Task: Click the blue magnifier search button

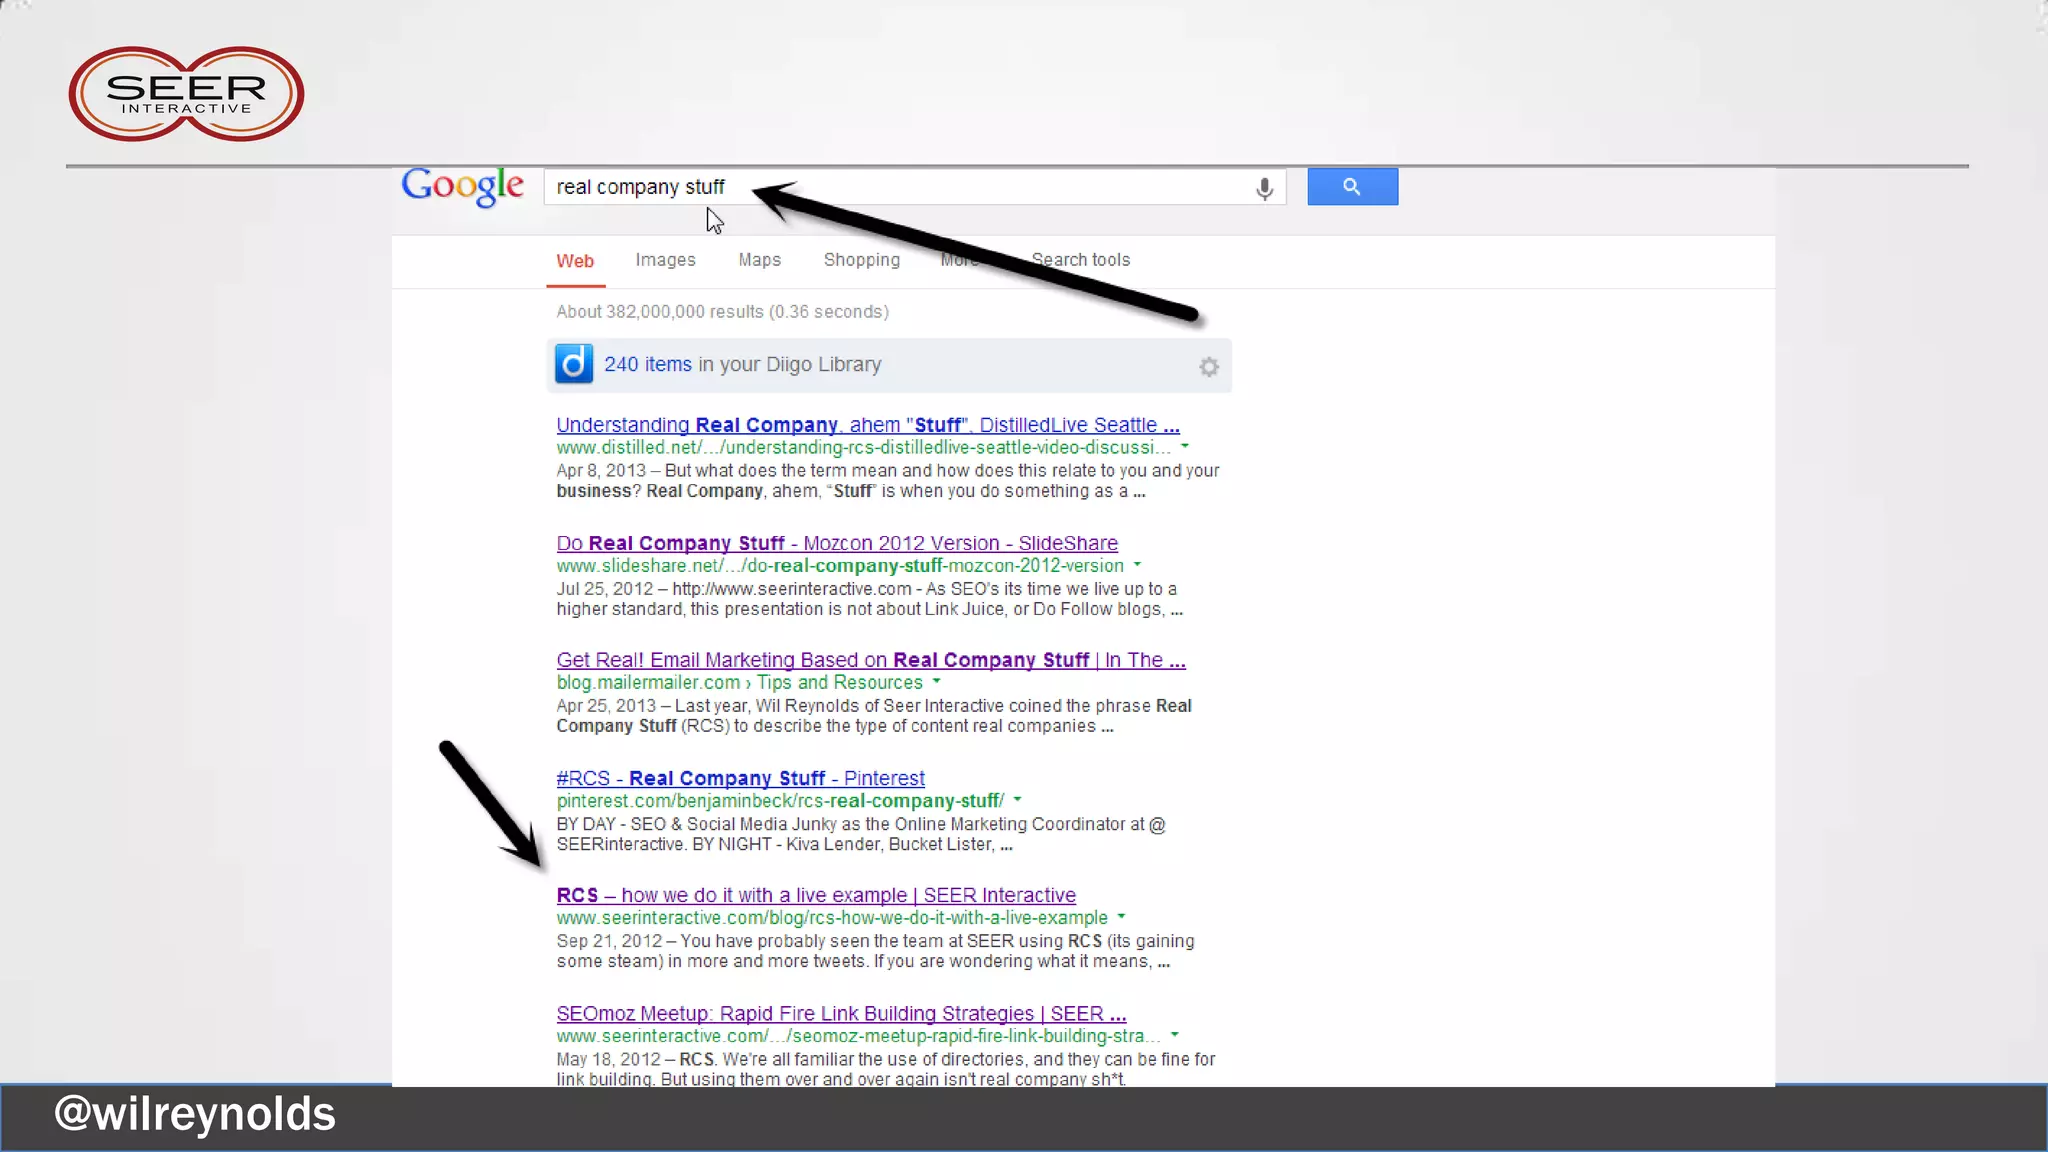Action: click(x=1352, y=187)
